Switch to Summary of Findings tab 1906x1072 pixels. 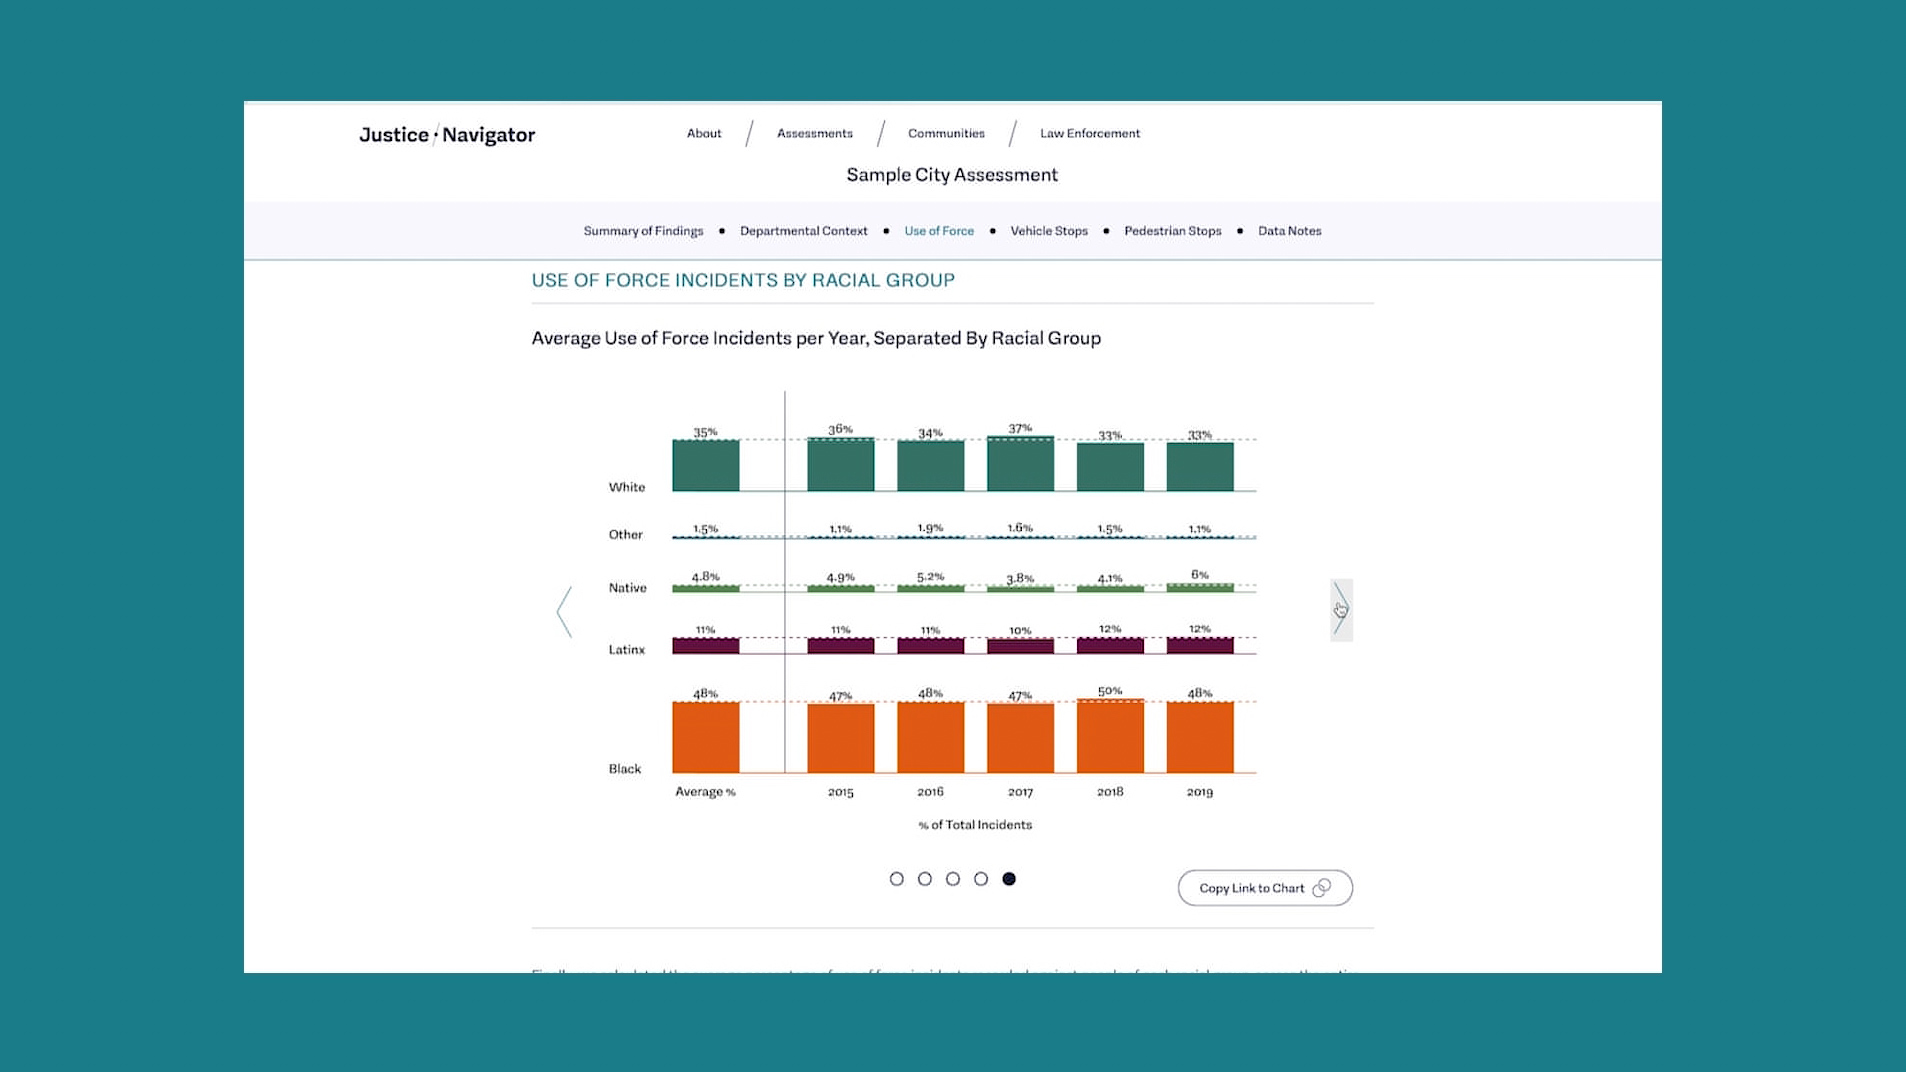(643, 231)
